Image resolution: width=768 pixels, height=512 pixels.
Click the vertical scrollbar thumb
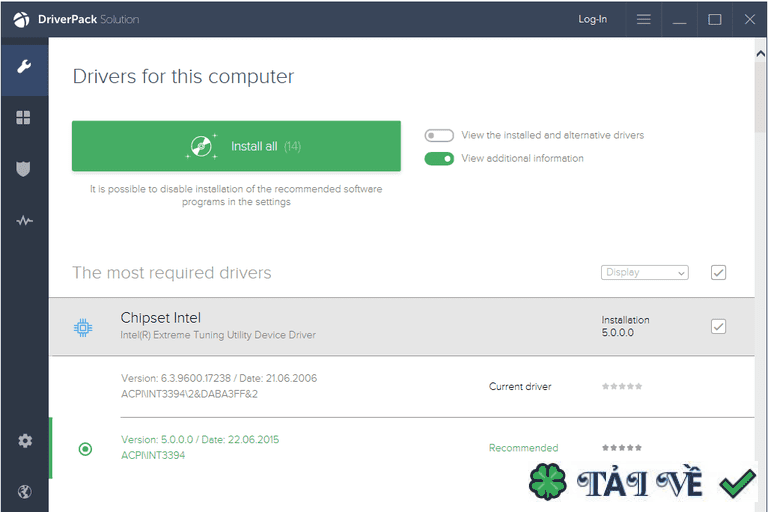tap(760, 96)
